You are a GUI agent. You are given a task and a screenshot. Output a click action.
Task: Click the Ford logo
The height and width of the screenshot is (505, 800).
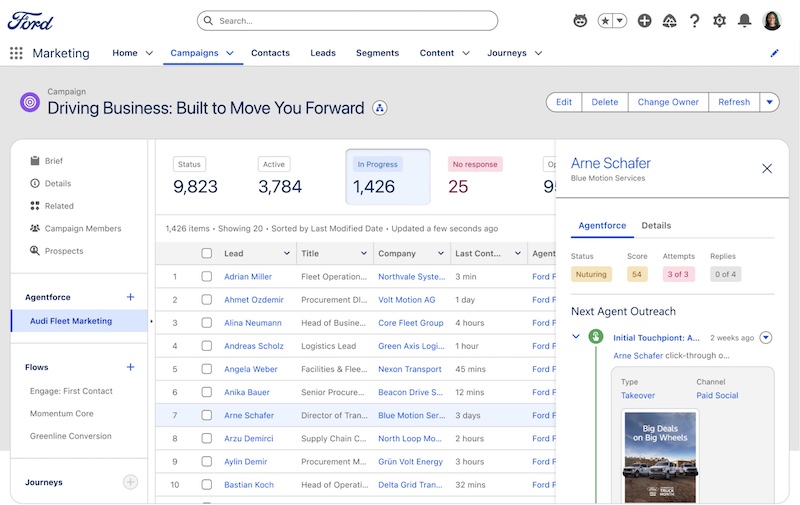(x=30, y=21)
